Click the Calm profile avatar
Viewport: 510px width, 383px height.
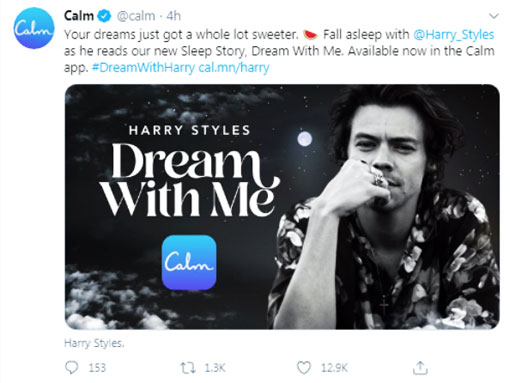34,28
